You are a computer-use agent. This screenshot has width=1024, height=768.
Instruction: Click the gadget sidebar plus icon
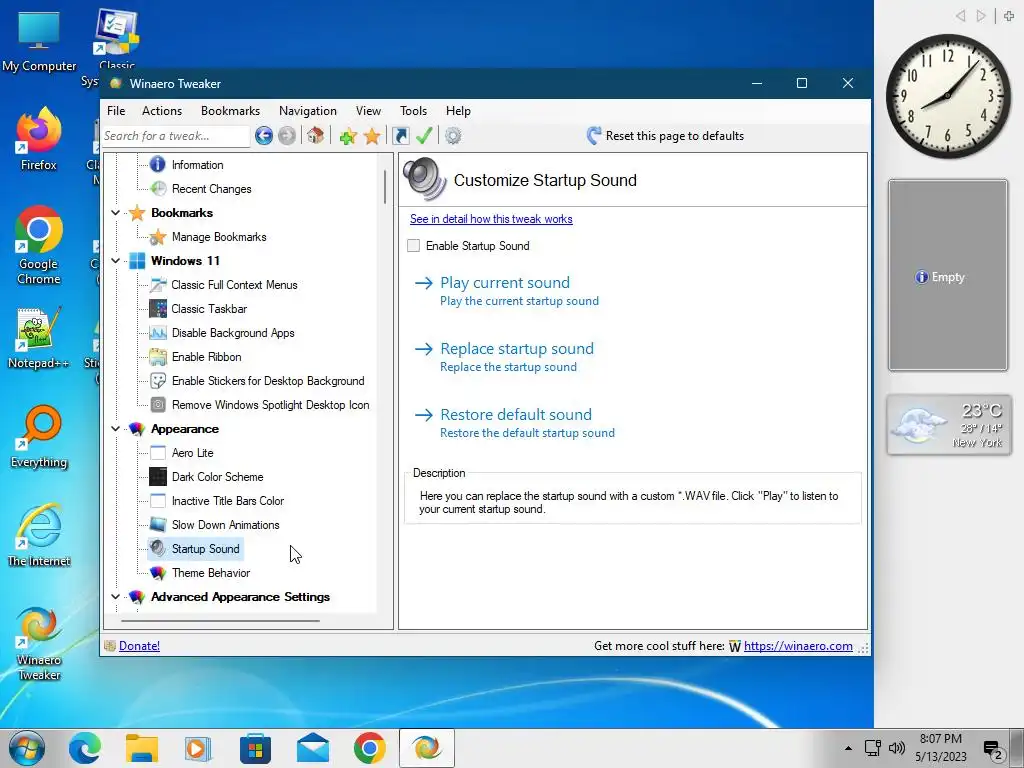click(1009, 16)
